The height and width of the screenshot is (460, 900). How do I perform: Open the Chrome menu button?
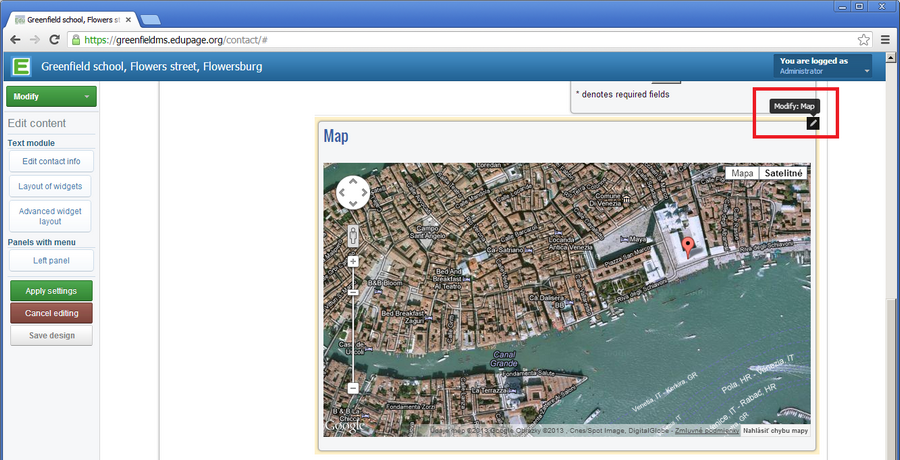[x=885, y=40]
